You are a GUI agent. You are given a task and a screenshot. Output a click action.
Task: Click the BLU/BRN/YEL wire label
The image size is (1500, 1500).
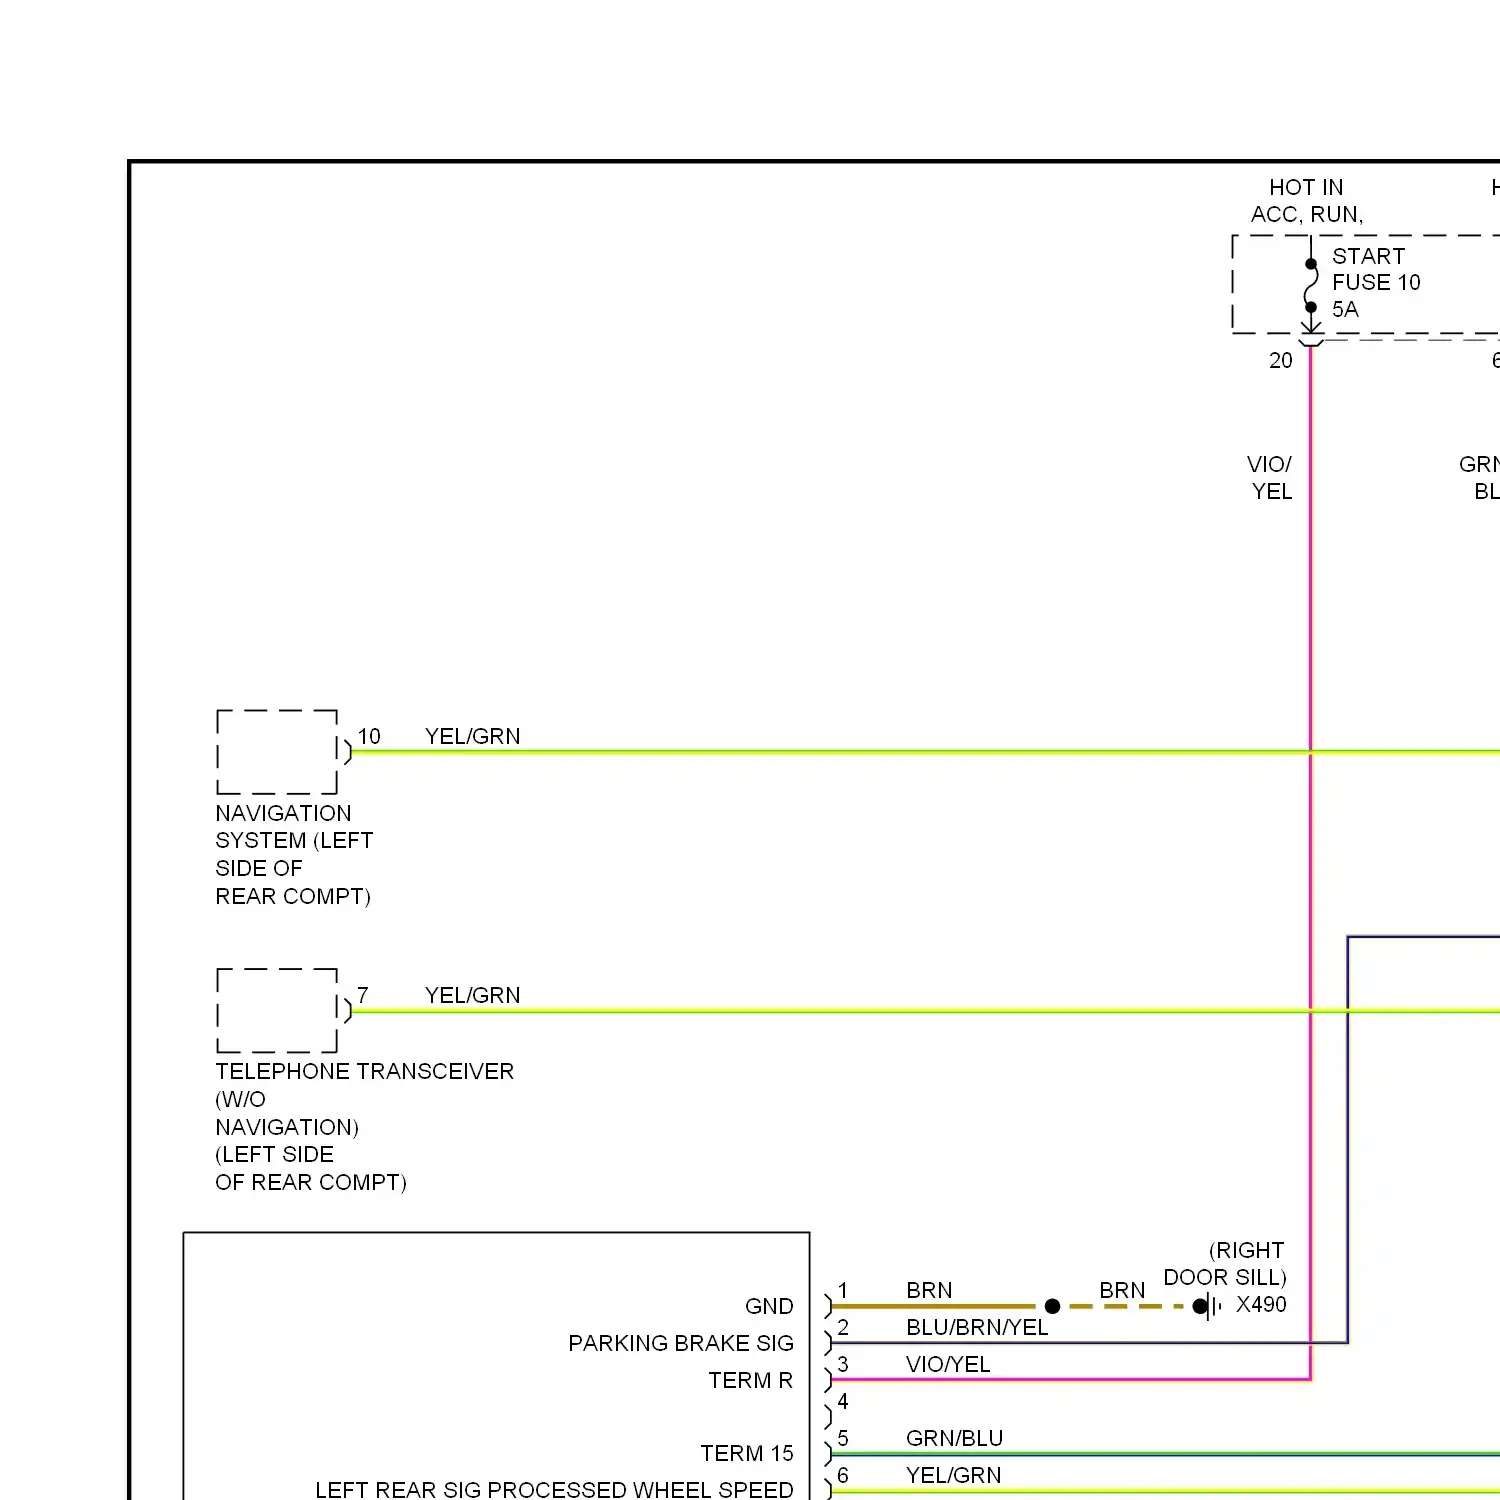tap(977, 1328)
